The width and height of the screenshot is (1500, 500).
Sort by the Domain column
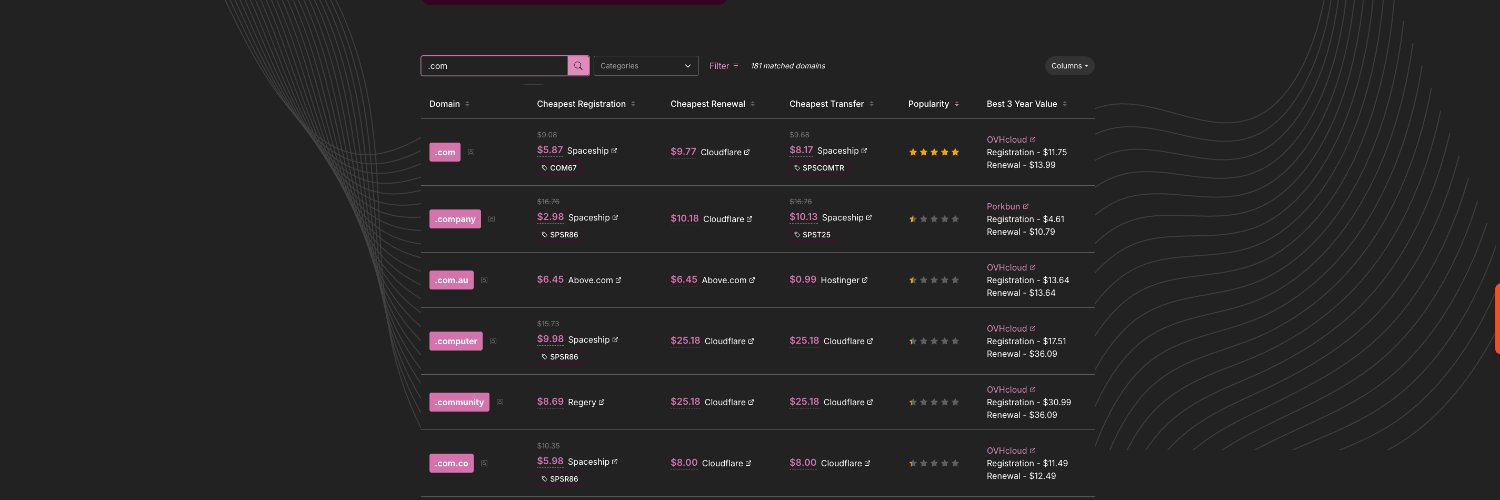(x=449, y=104)
